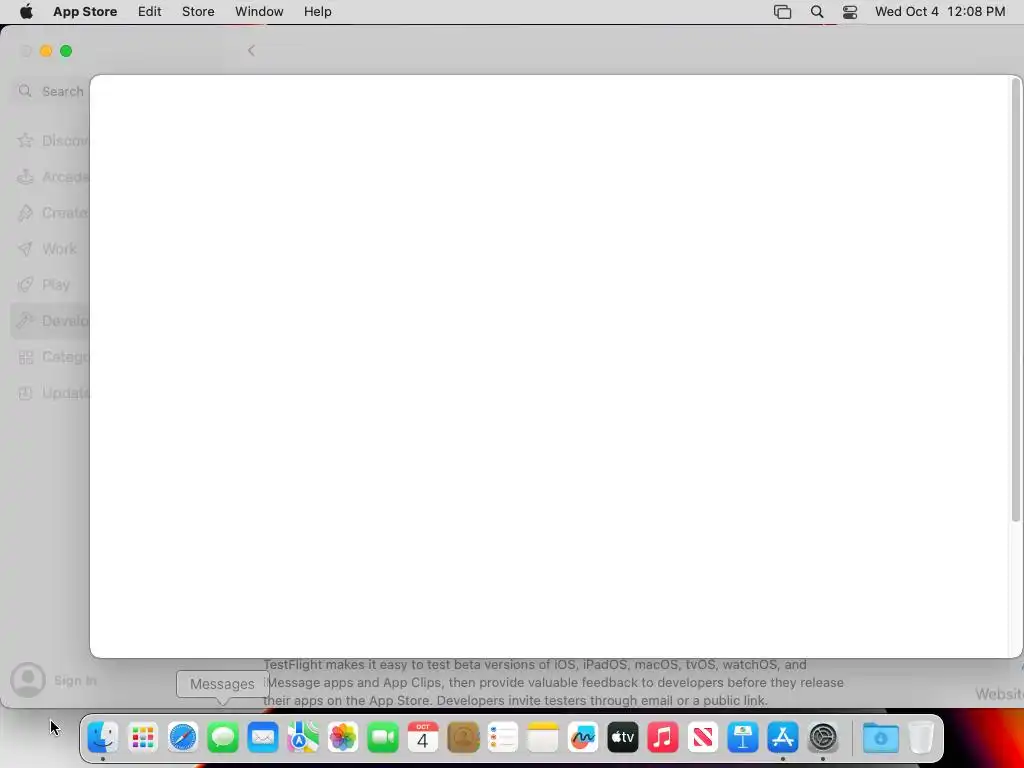Select Updates in the sidebar
Screen dimensions: 1024x768
(51, 393)
